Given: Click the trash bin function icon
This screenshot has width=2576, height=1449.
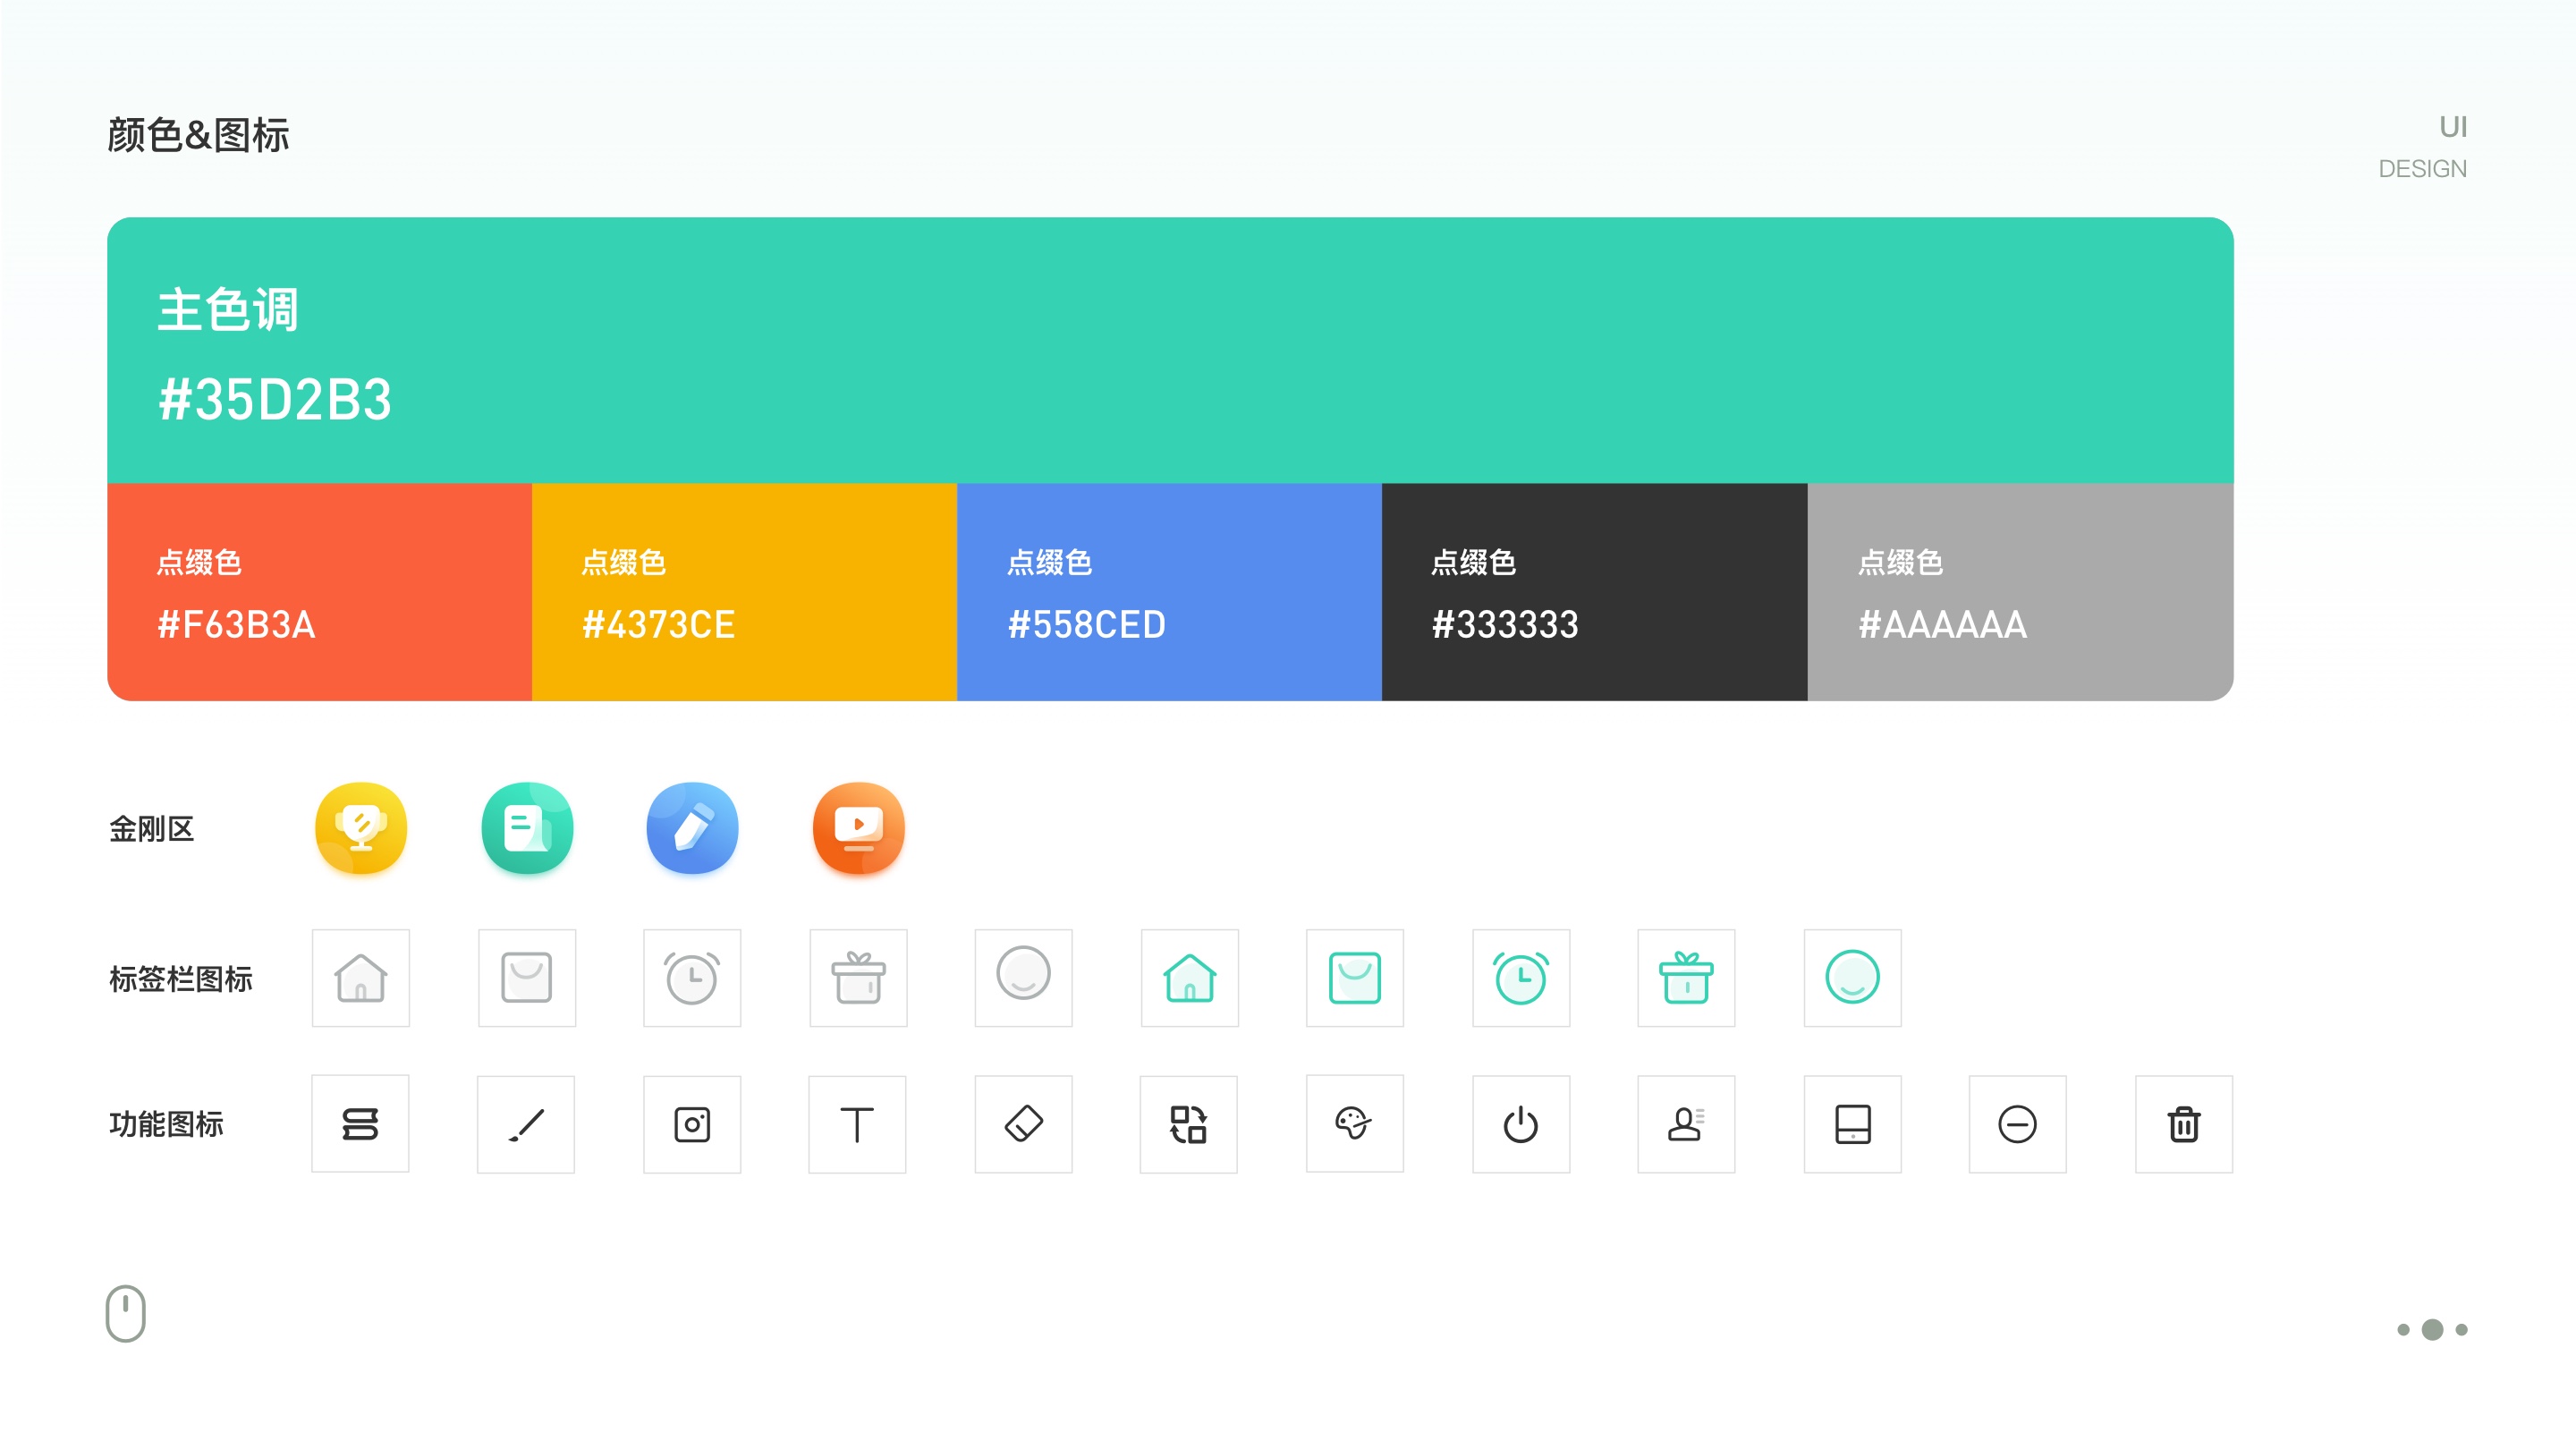Looking at the screenshot, I should click(2183, 1124).
